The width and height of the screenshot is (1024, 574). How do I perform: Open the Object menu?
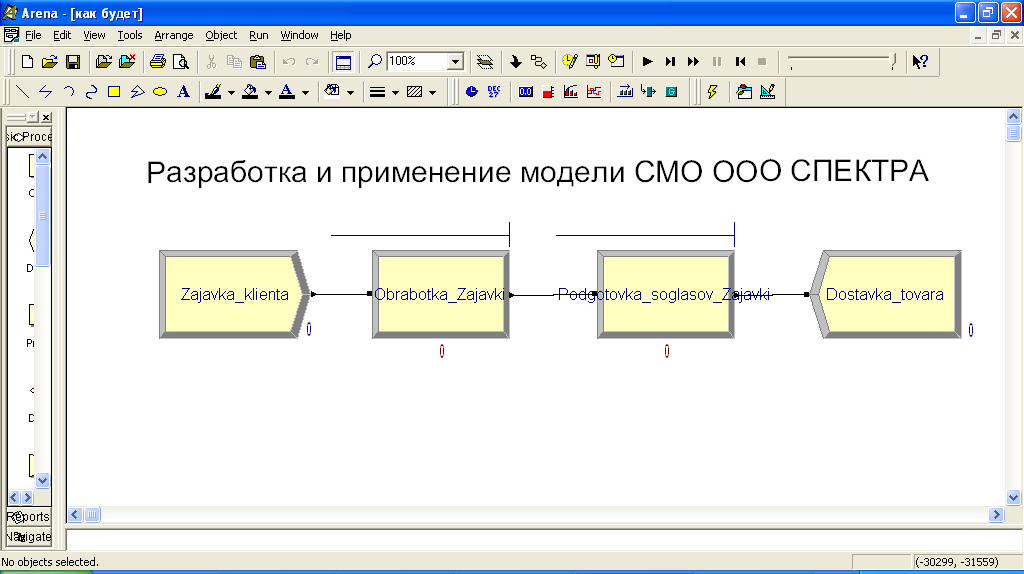(x=221, y=35)
